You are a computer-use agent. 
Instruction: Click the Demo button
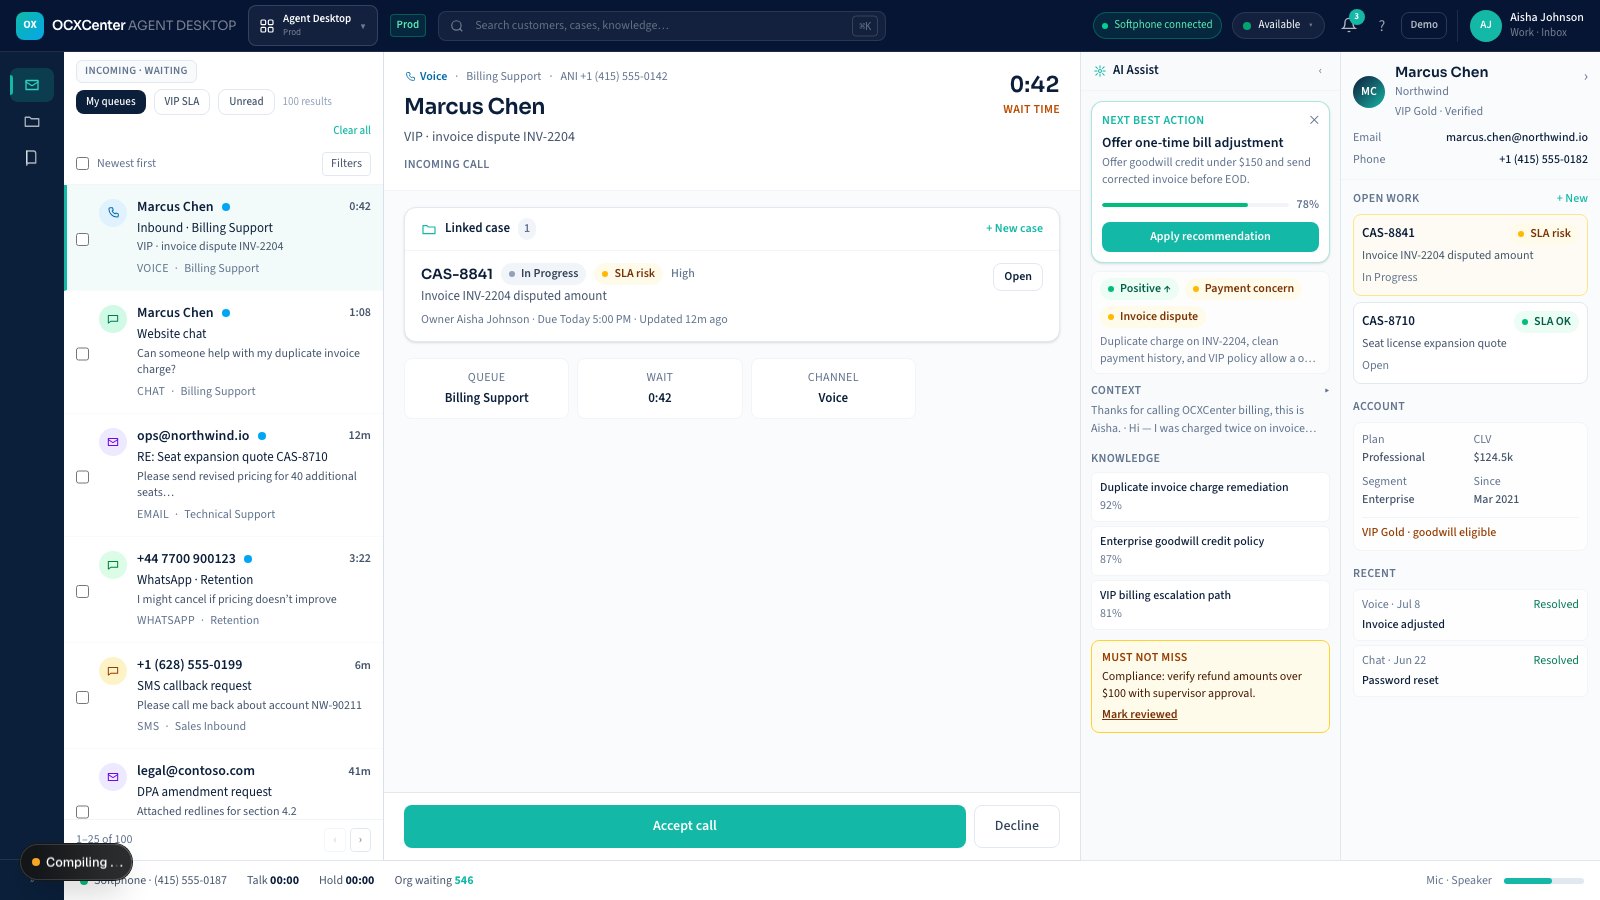point(1424,25)
